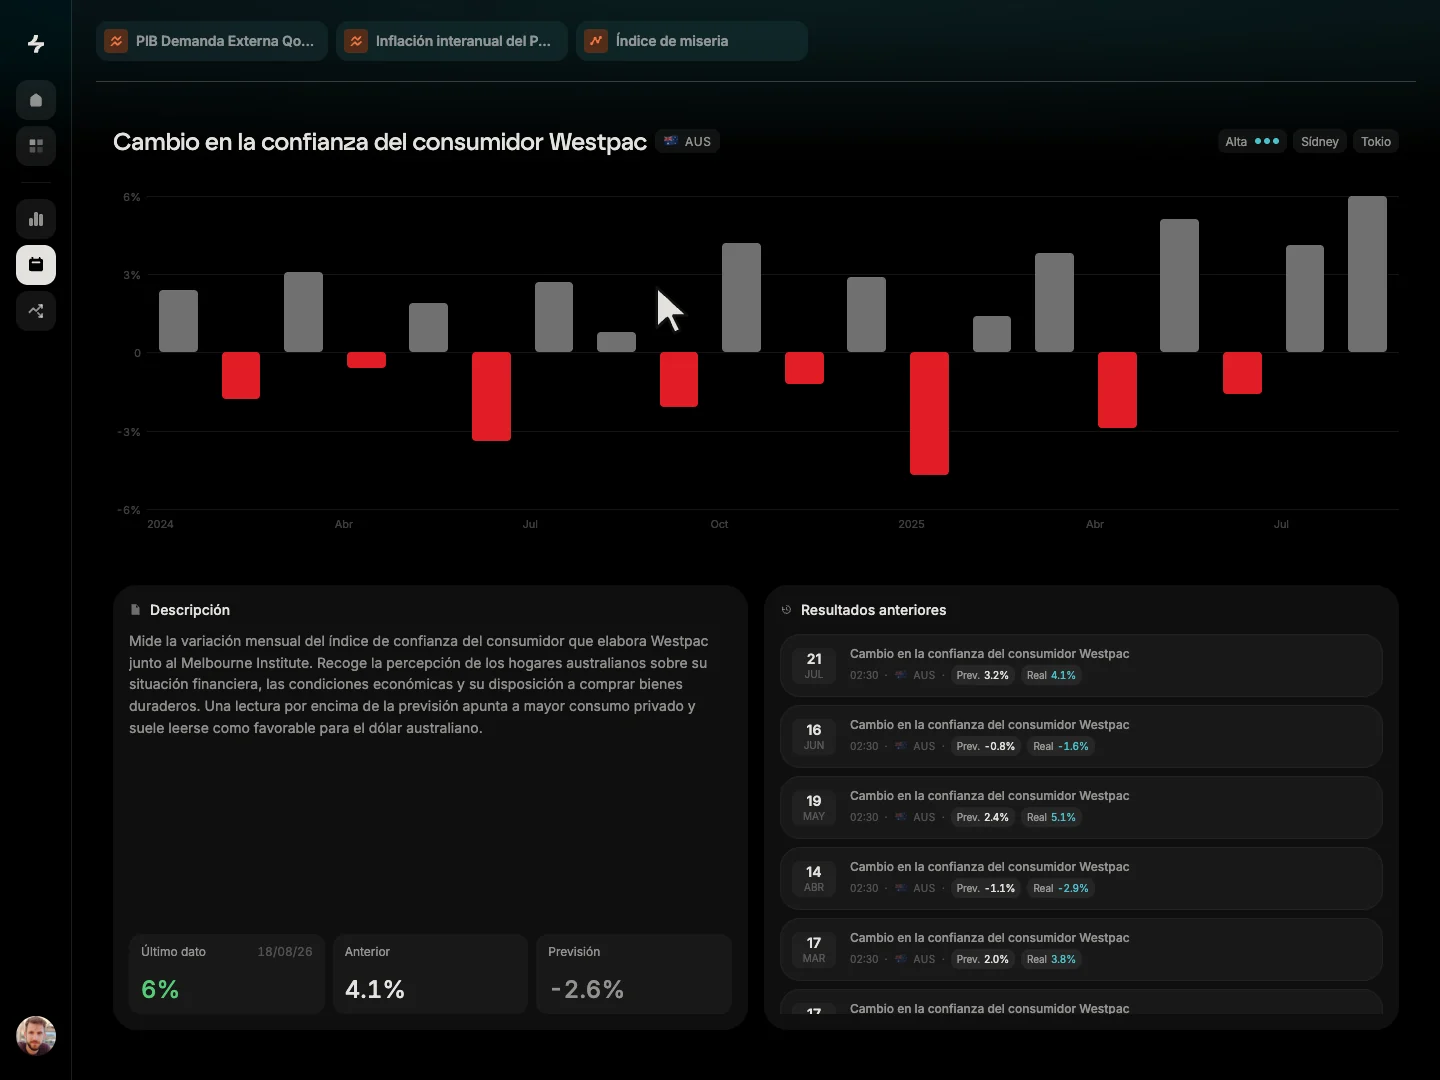Click the history icon beside Resultados anteriores
Viewport: 1440px width, 1080px height.
(786, 609)
